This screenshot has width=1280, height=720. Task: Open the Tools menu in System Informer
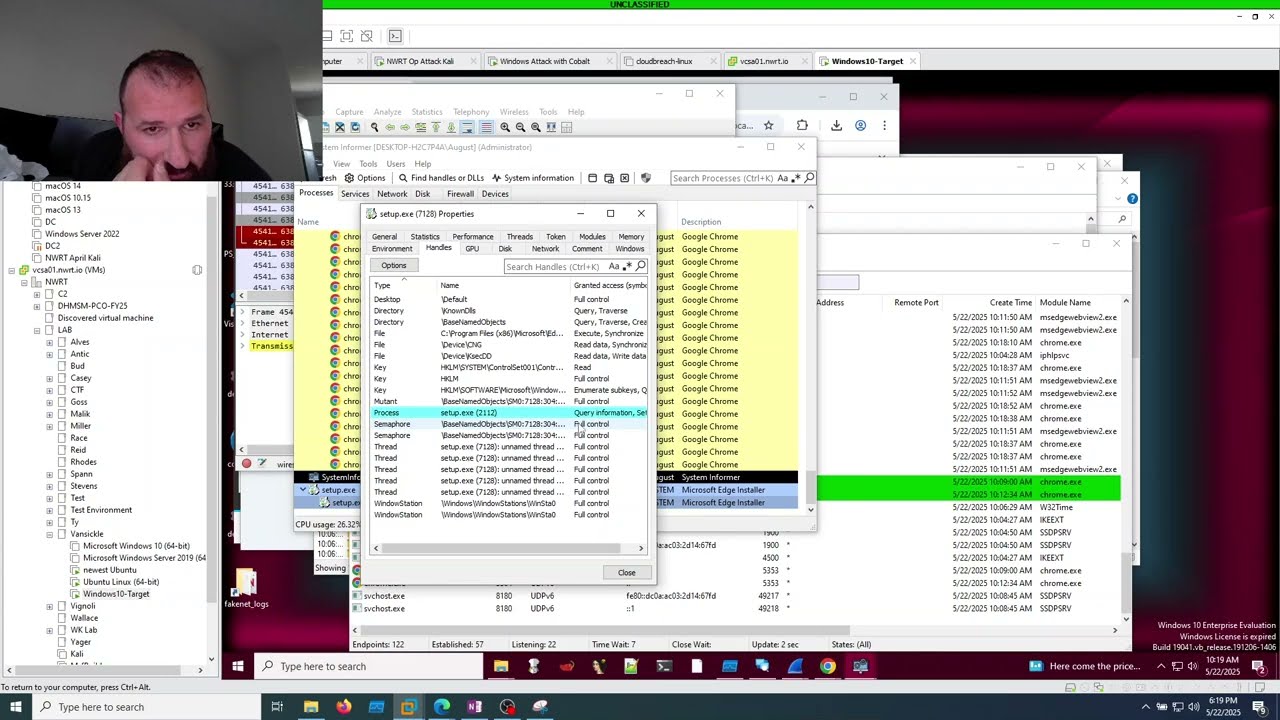[x=368, y=164]
